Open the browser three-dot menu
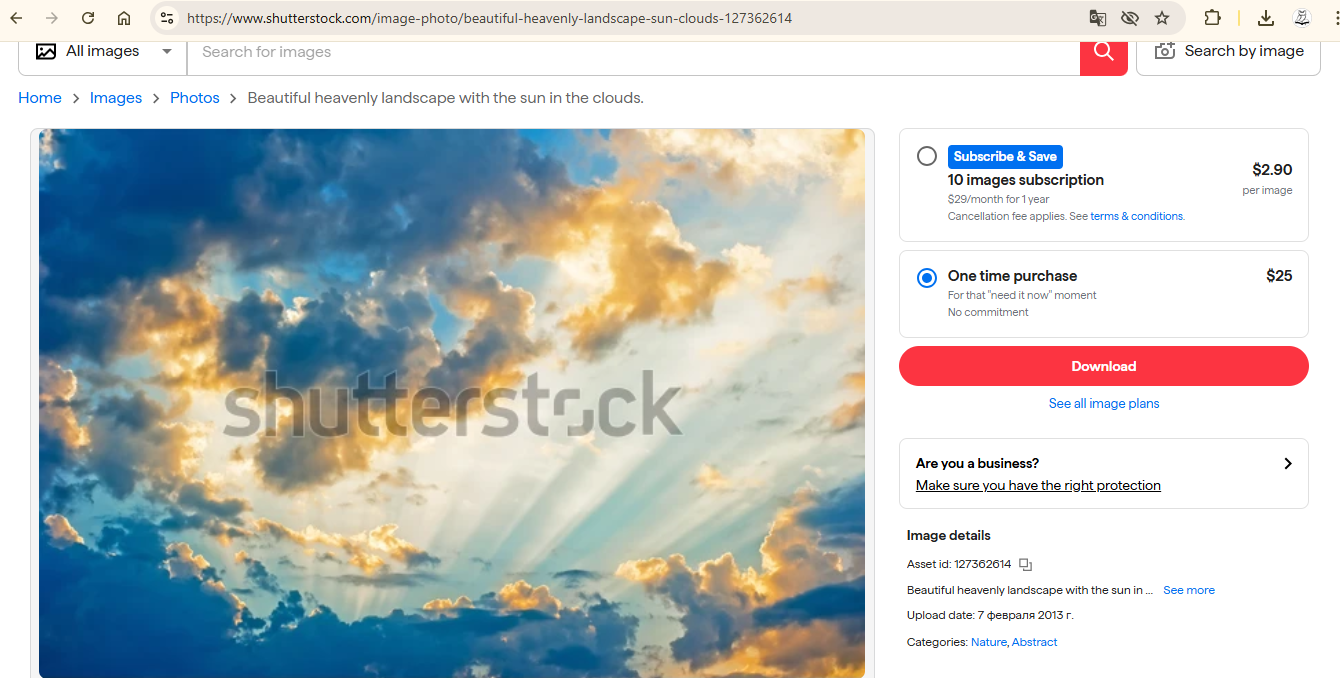The image size is (1340, 678). (1337, 18)
